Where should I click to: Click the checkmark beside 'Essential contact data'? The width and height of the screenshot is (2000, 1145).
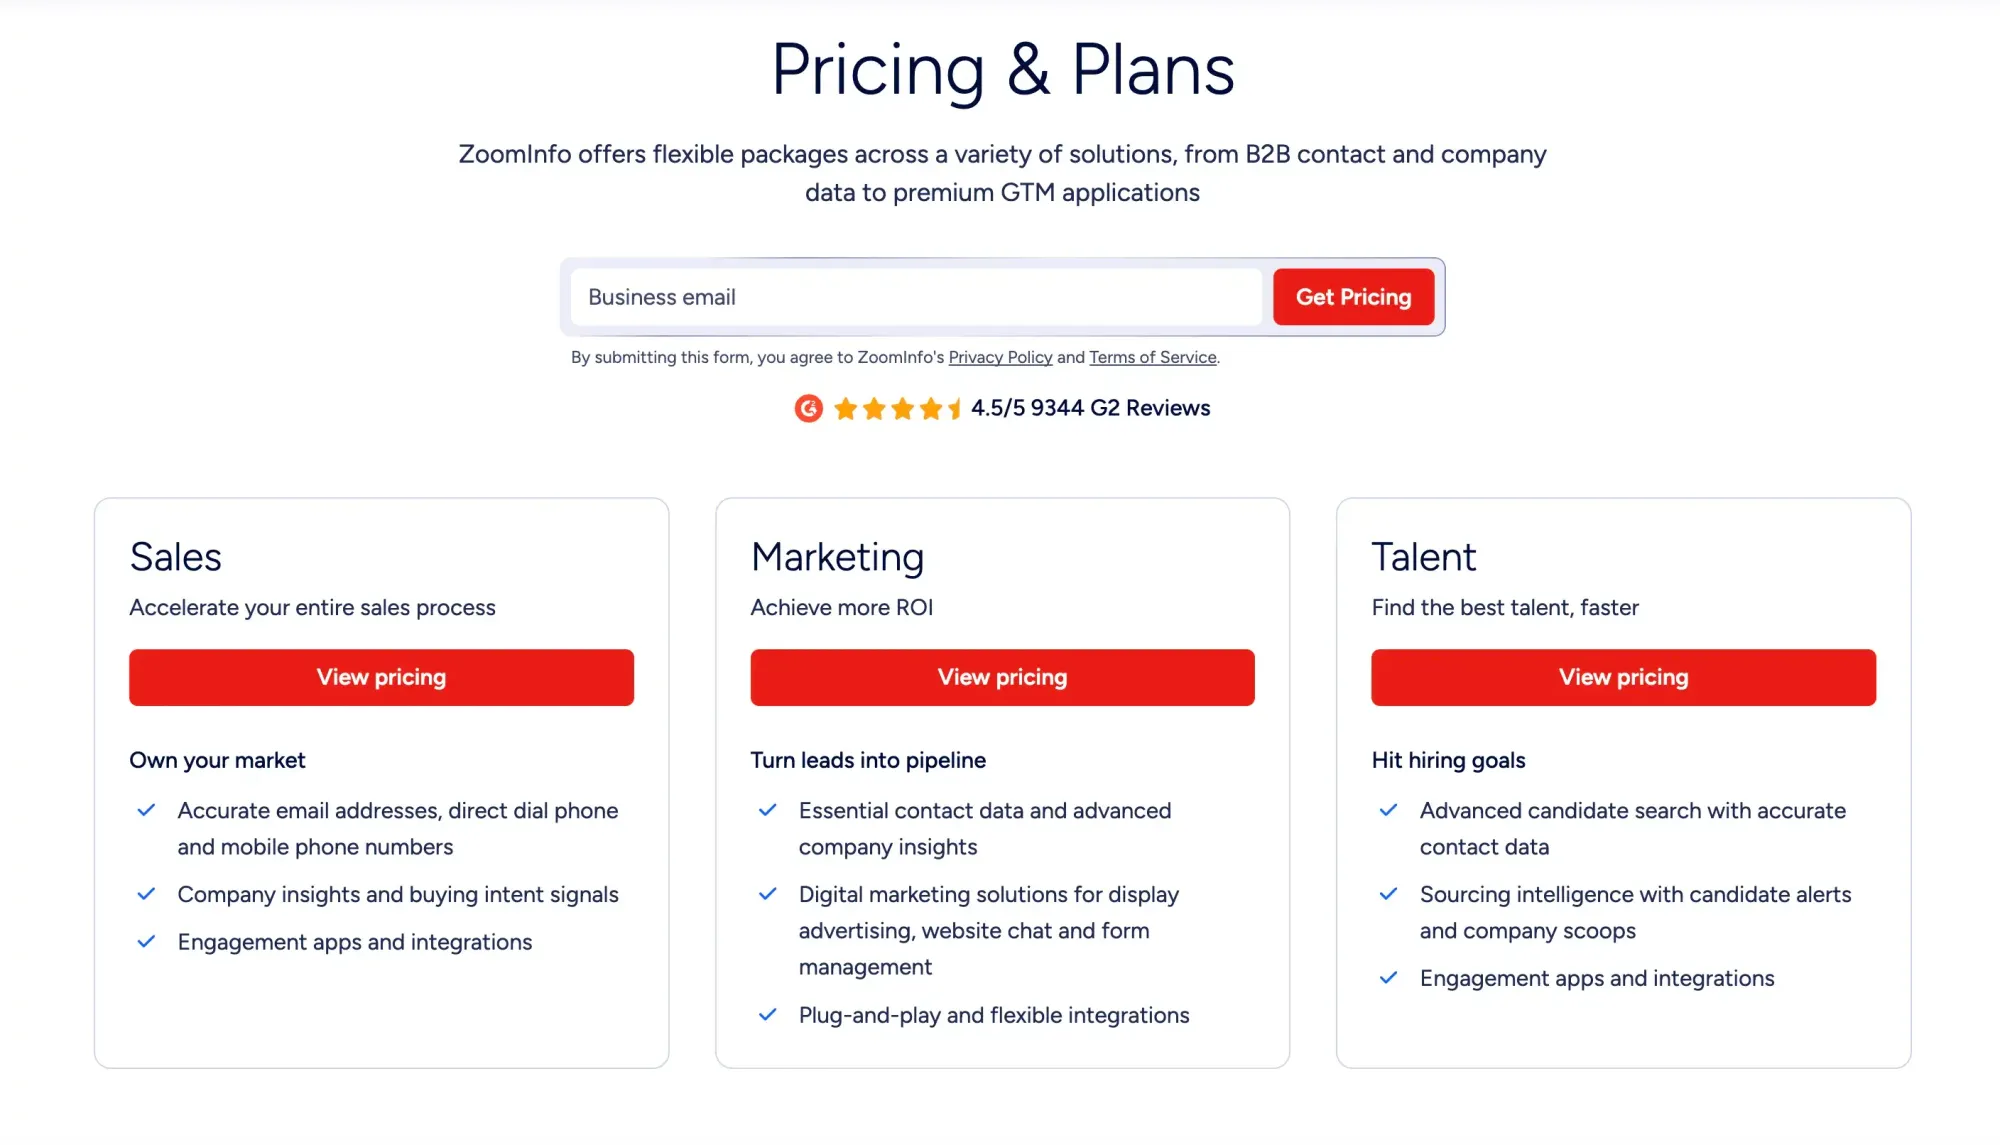coord(768,810)
